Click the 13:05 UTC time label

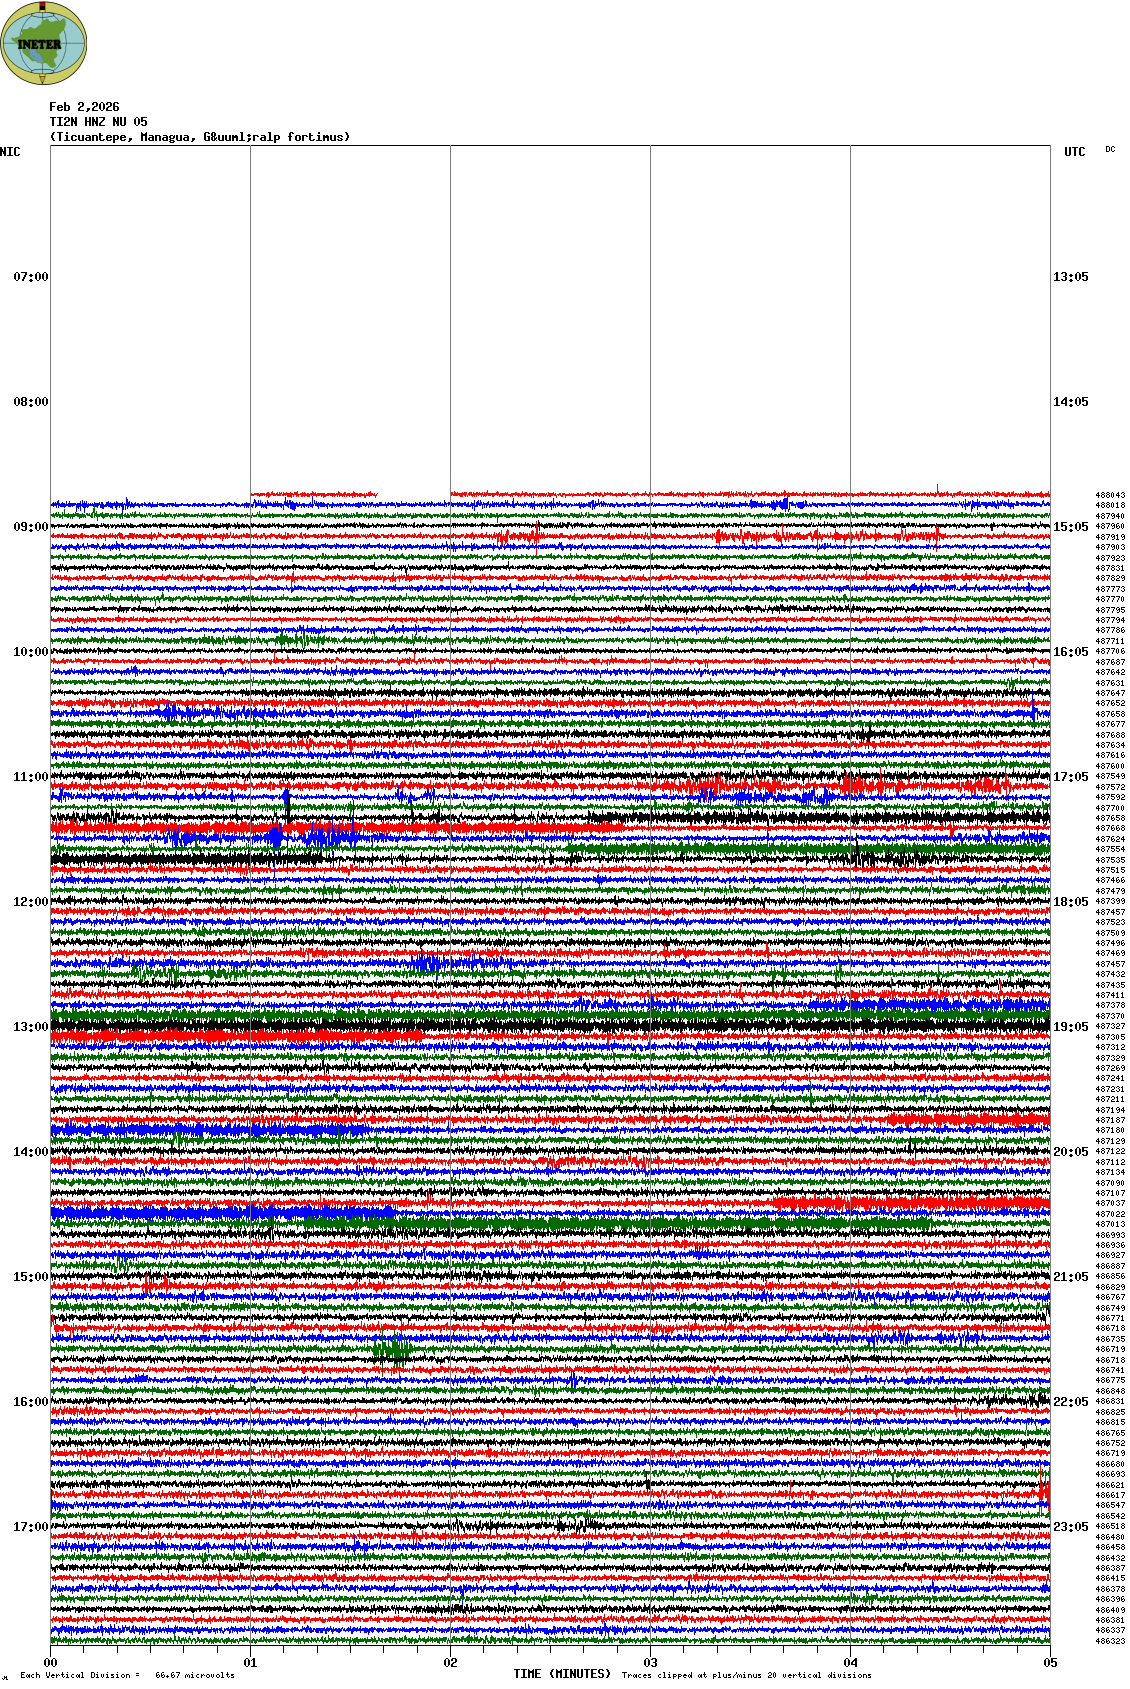[x=1070, y=277]
